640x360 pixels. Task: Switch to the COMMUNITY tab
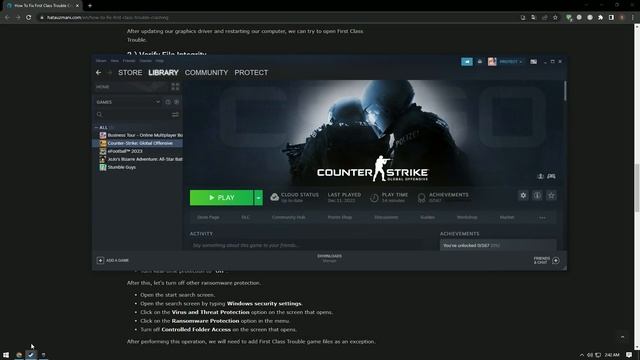coord(206,73)
